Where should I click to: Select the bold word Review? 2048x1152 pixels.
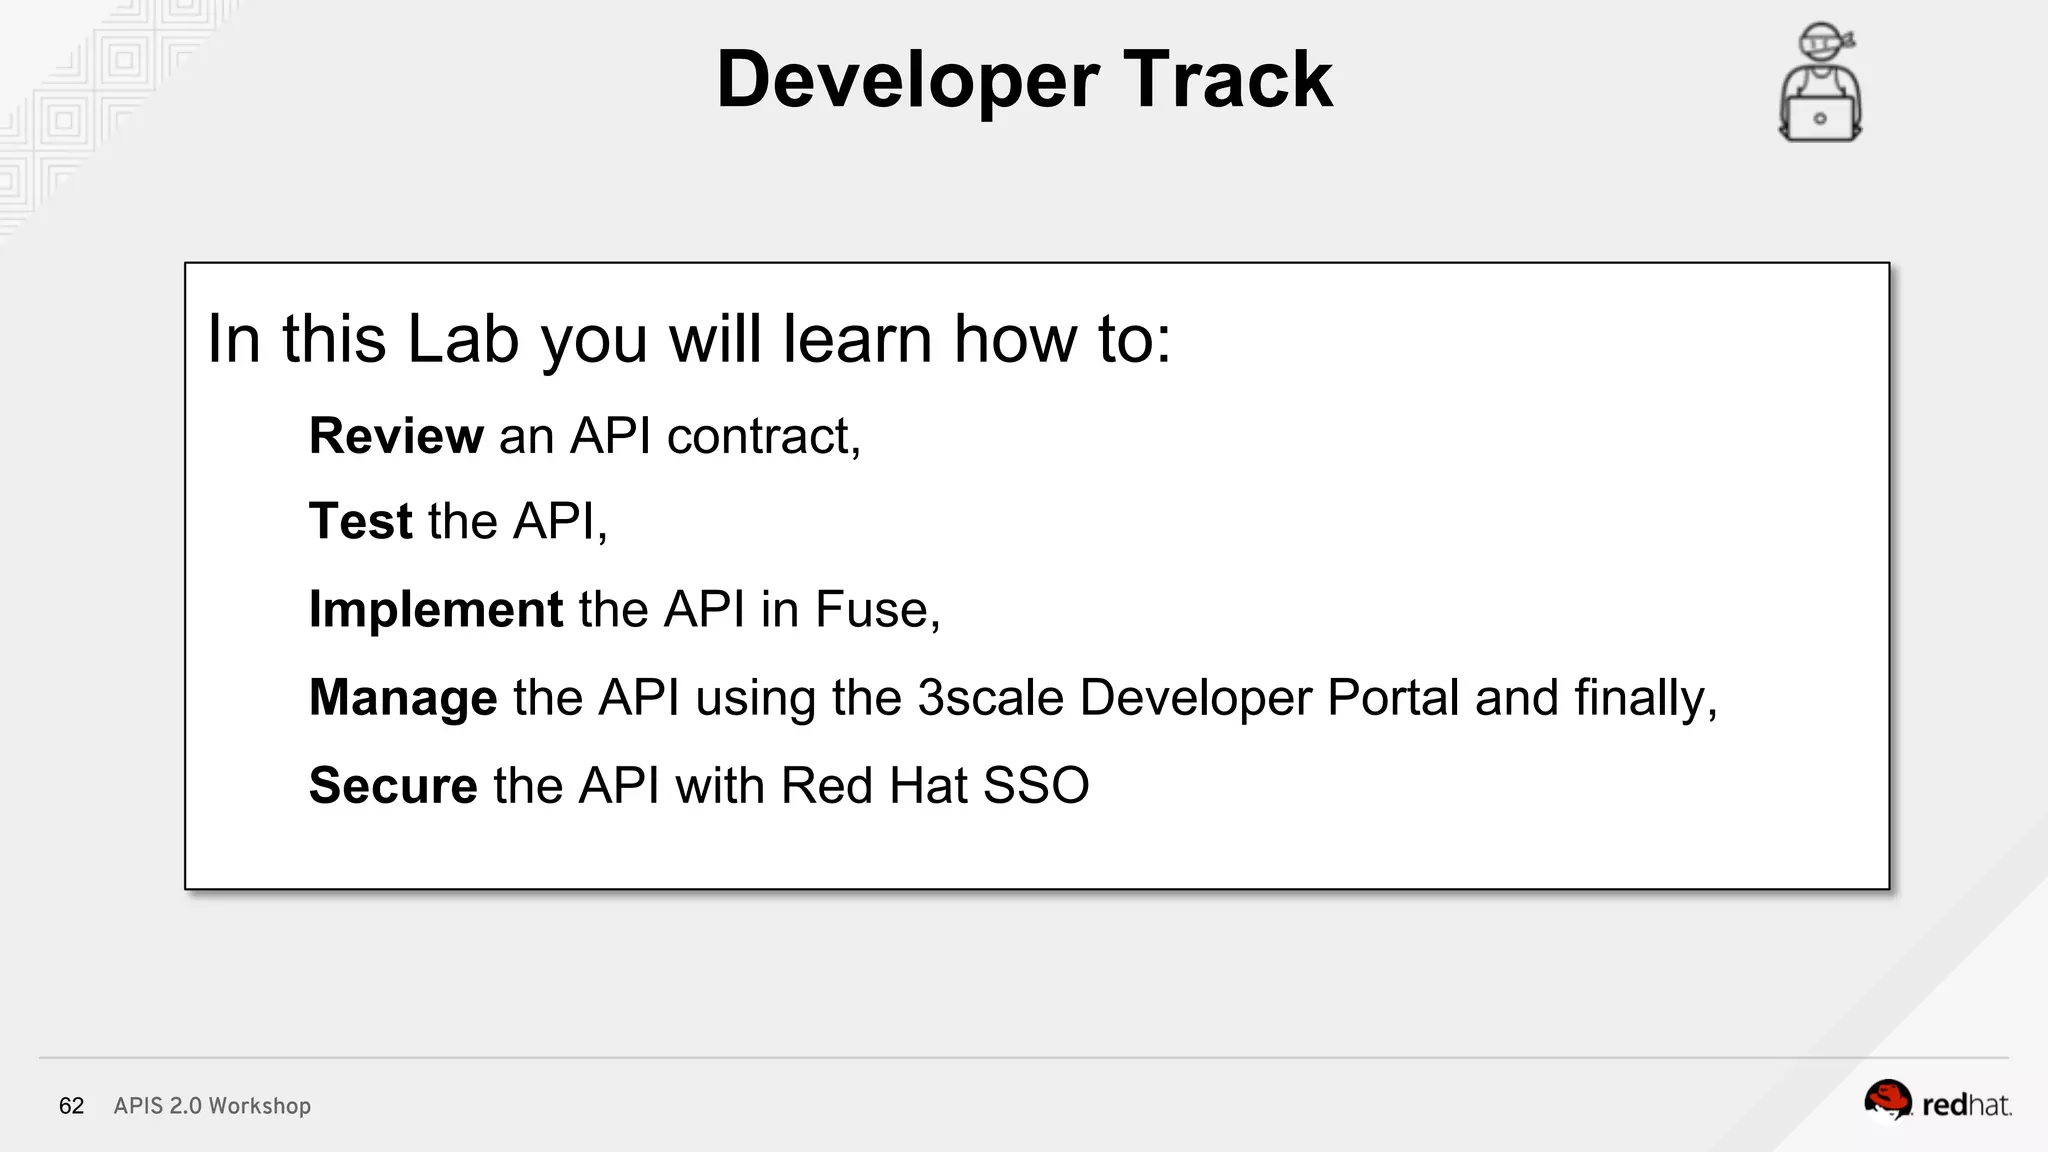coord(396,436)
